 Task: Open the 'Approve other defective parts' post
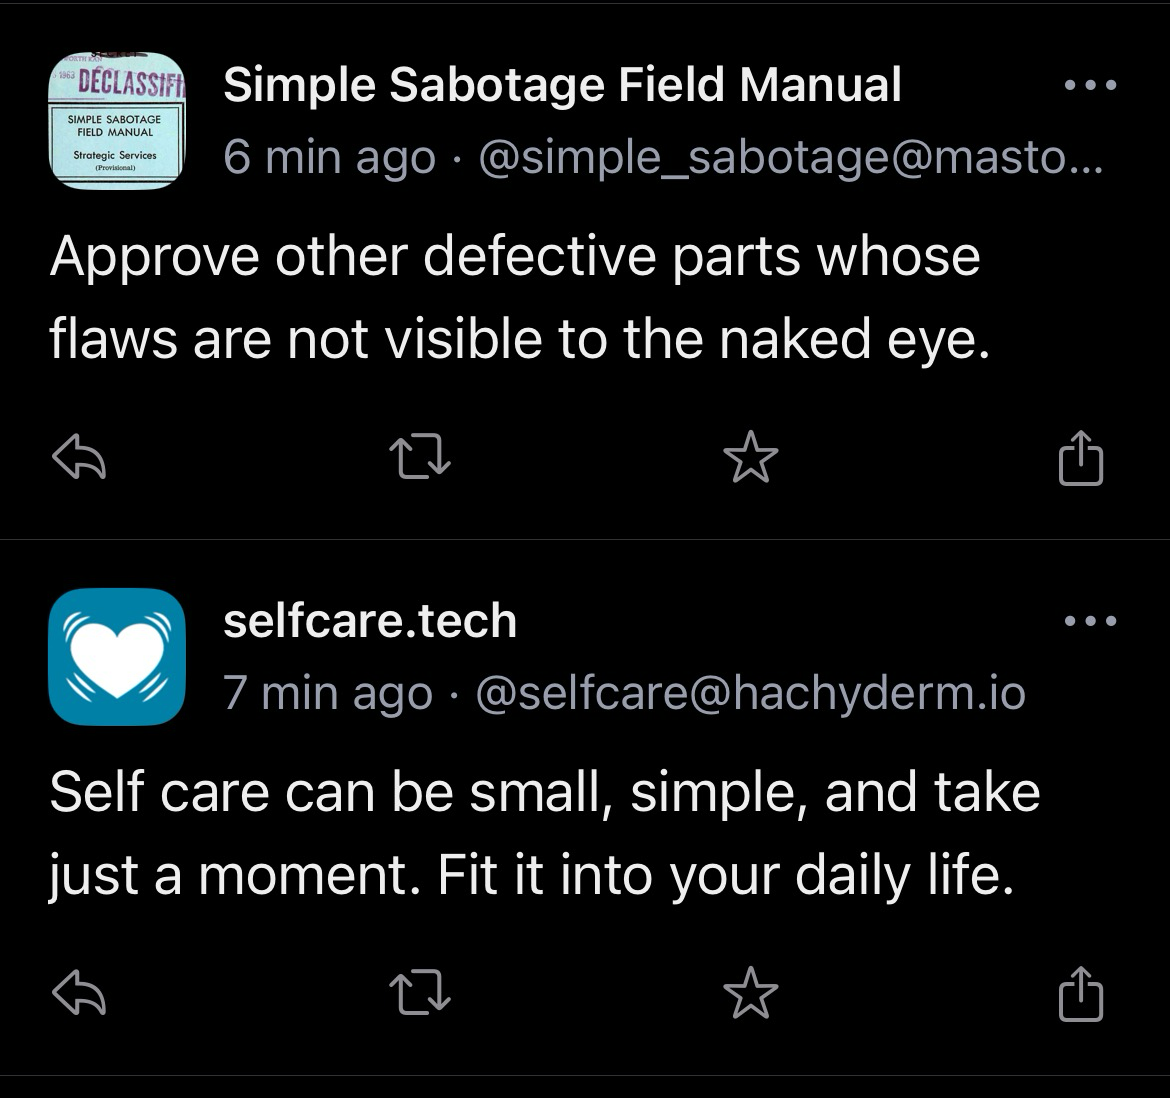click(x=520, y=298)
